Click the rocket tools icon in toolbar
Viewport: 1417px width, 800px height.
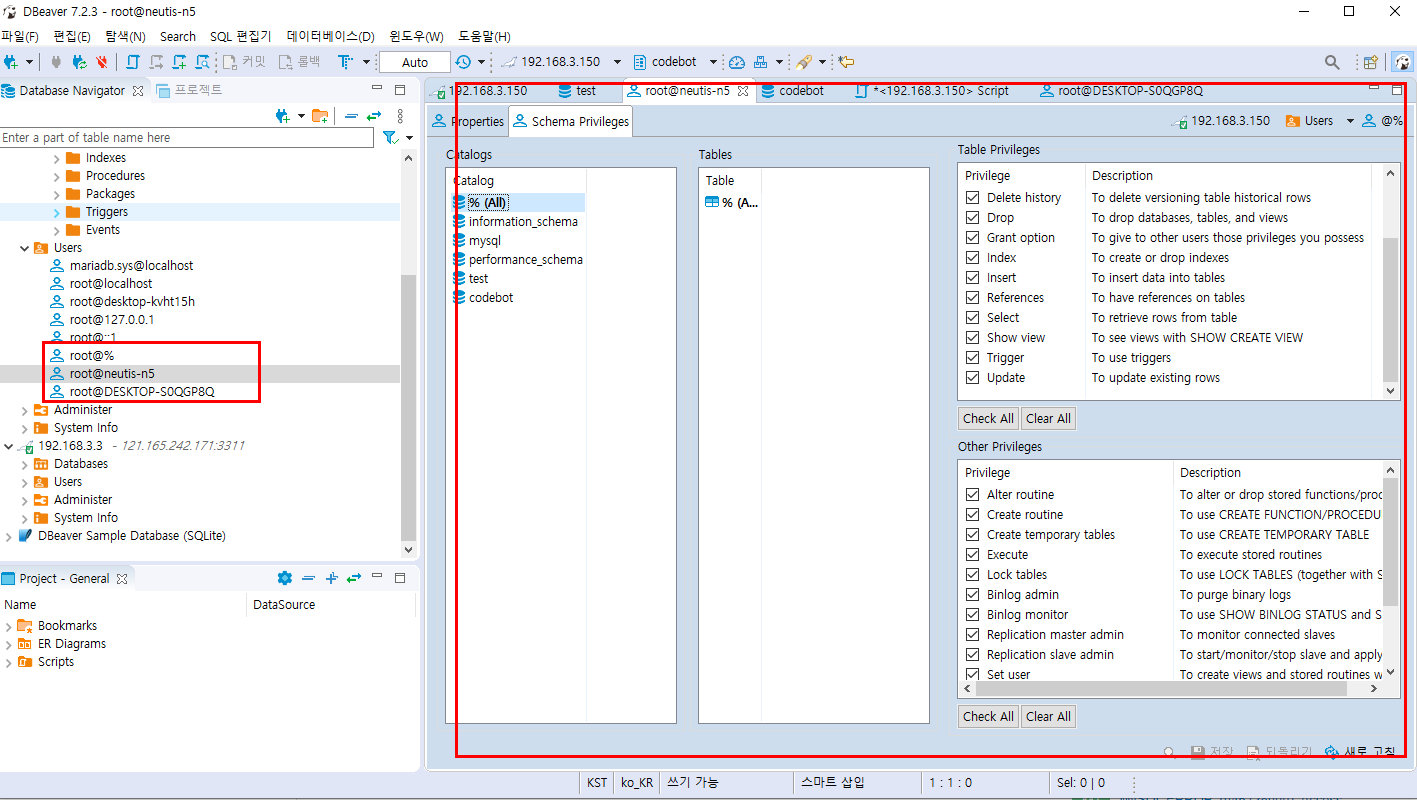802,62
